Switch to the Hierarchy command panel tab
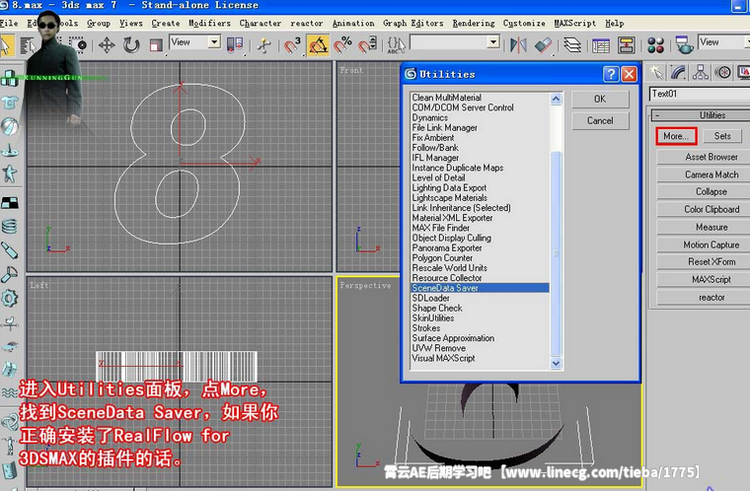Viewport: 750px width, 491px height. (700, 73)
